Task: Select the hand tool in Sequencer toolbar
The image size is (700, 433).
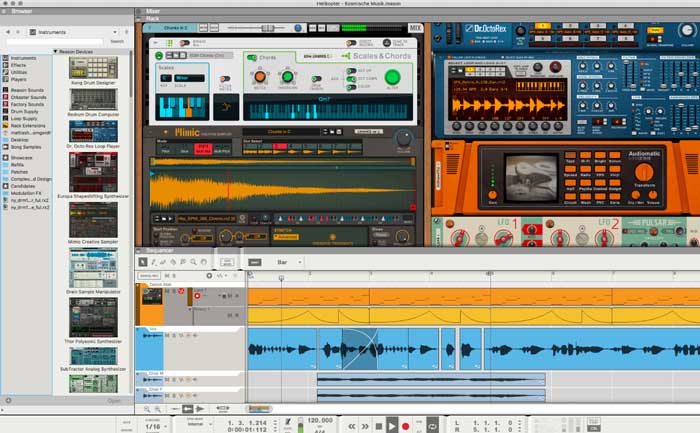Action: (x=204, y=262)
